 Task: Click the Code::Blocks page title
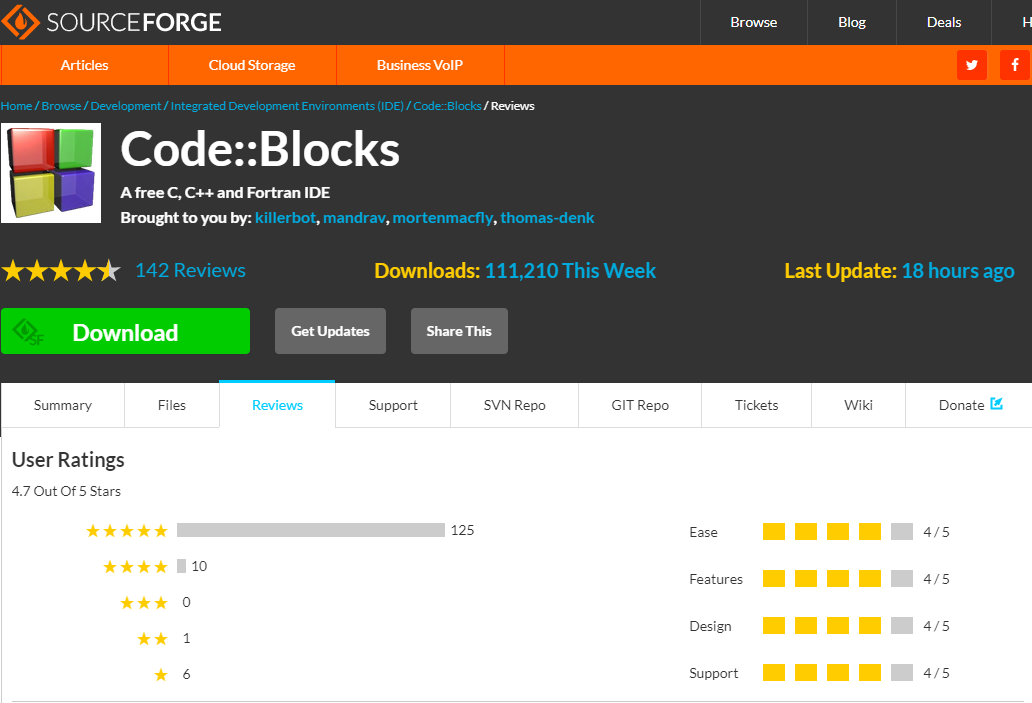pyautogui.click(x=260, y=149)
